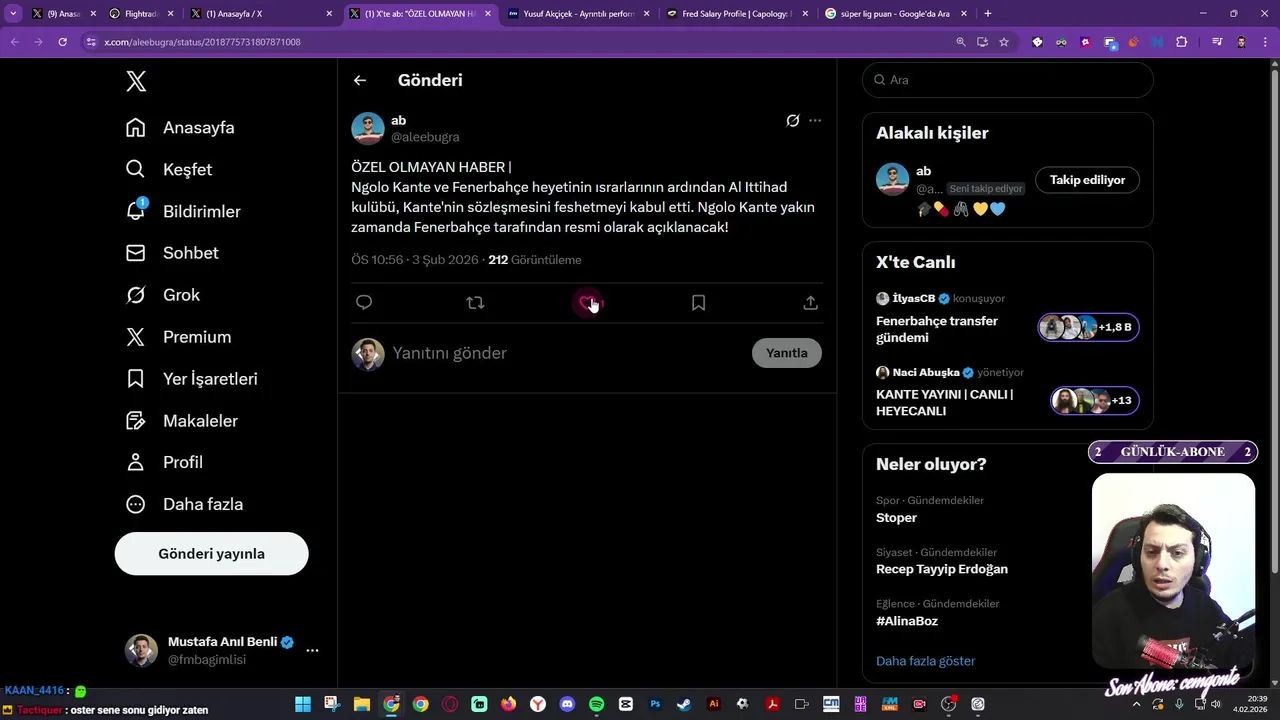Open Discord from the taskbar
Screen dimensions: 1280x720
coord(567,704)
